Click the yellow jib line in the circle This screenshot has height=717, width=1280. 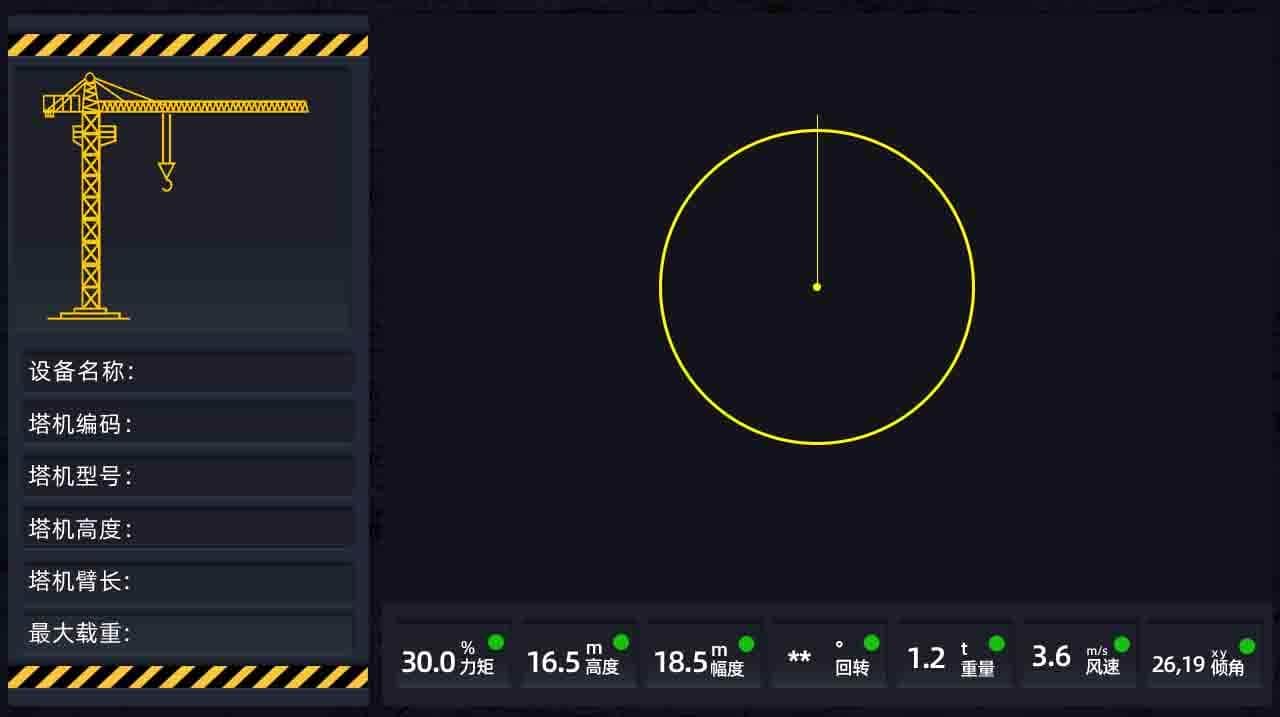[x=817, y=200]
